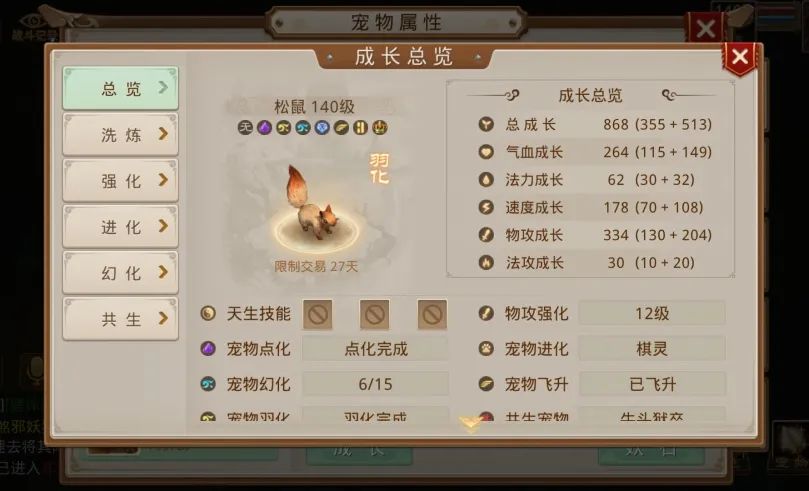Open the 共生 tab
The image size is (809, 491).
click(120, 319)
